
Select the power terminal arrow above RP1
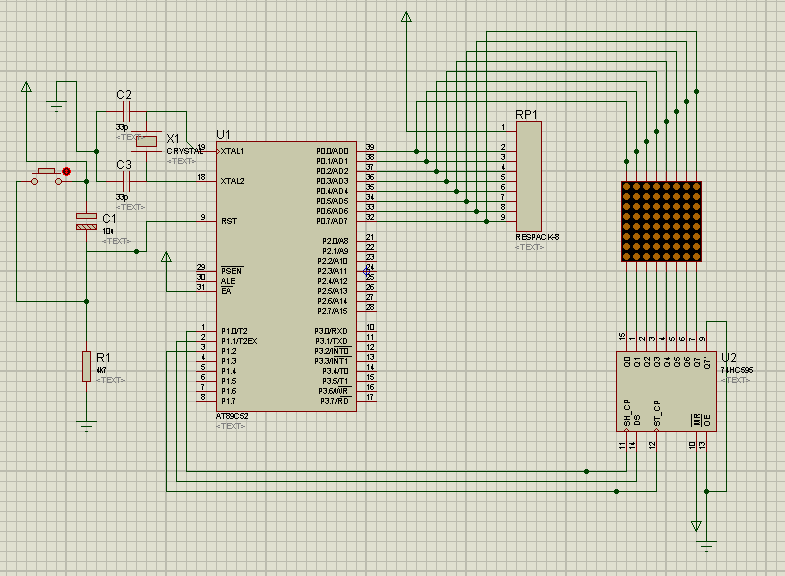pyautogui.click(x=406, y=18)
